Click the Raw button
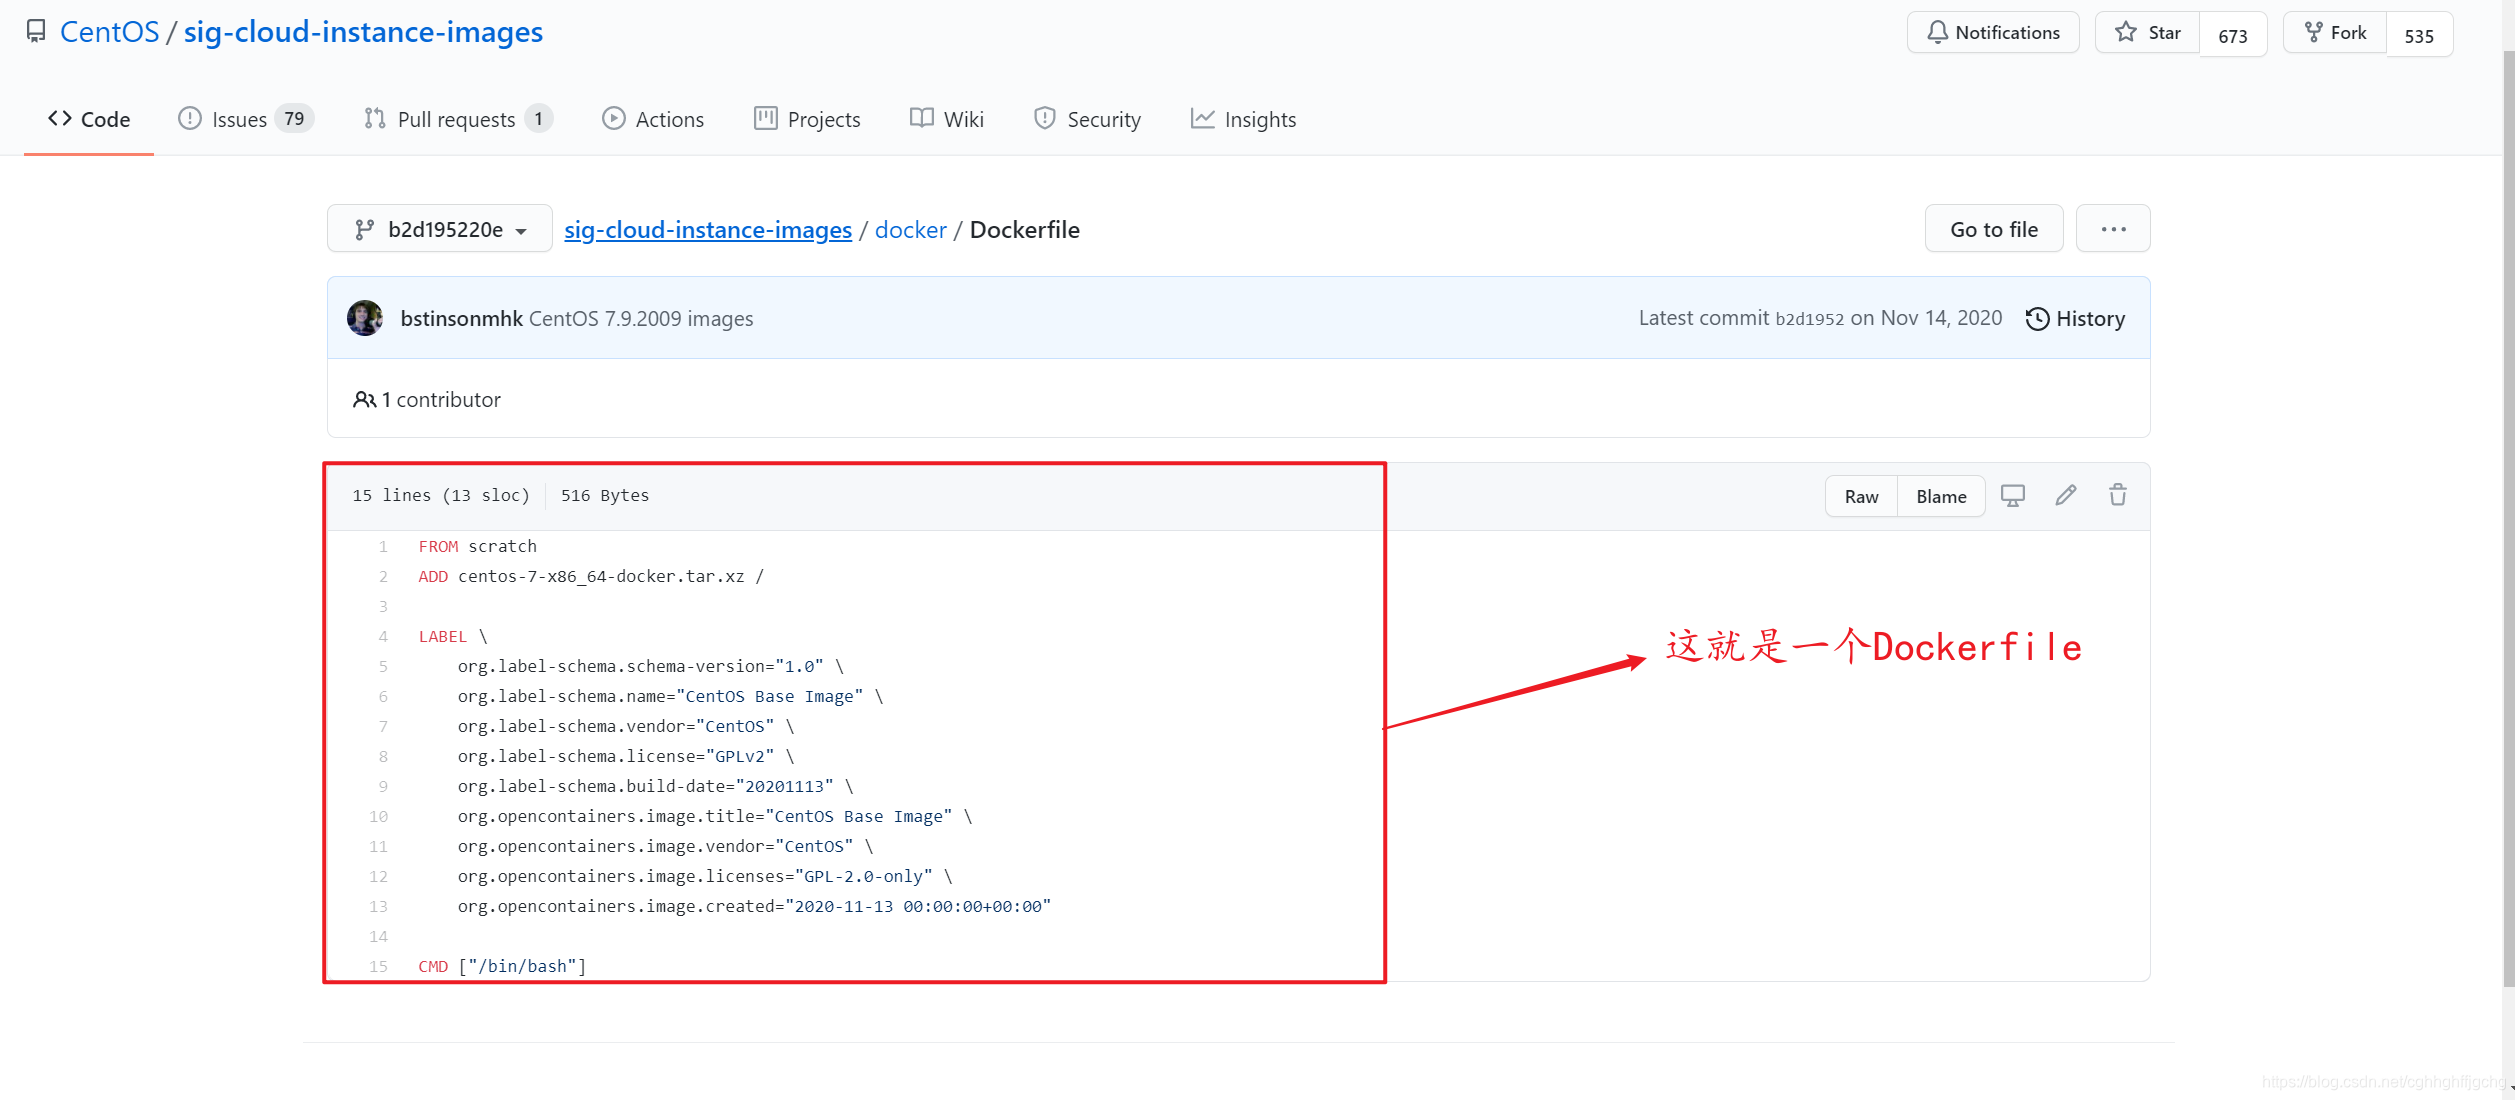2515x1100 pixels. pyautogui.click(x=1861, y=497)
